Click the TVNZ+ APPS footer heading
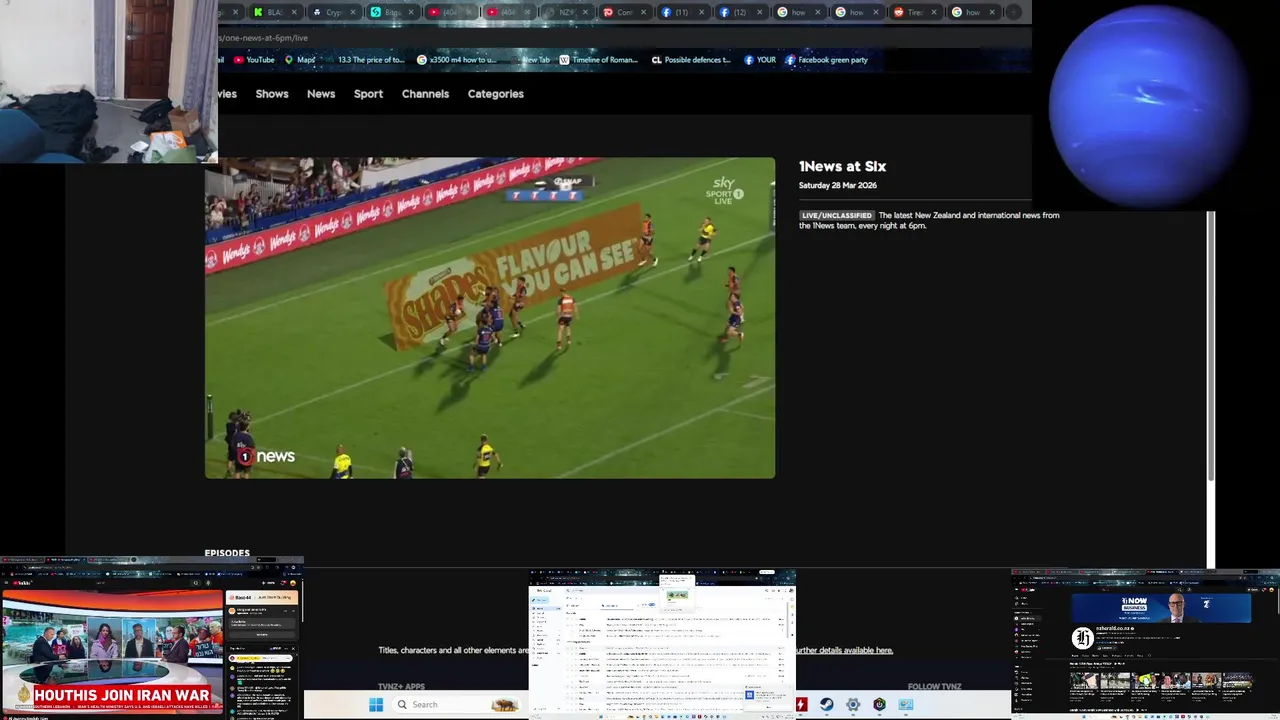Image resolution: width=1280 pixels, height=720 pixels. (x=401, y=687)
